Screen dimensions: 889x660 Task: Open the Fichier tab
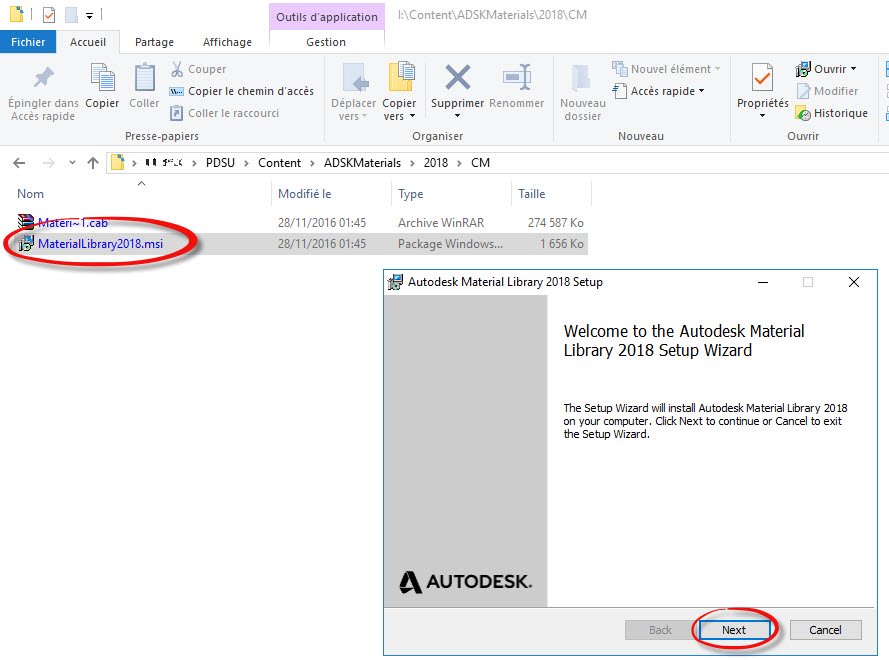click(28, 42)
